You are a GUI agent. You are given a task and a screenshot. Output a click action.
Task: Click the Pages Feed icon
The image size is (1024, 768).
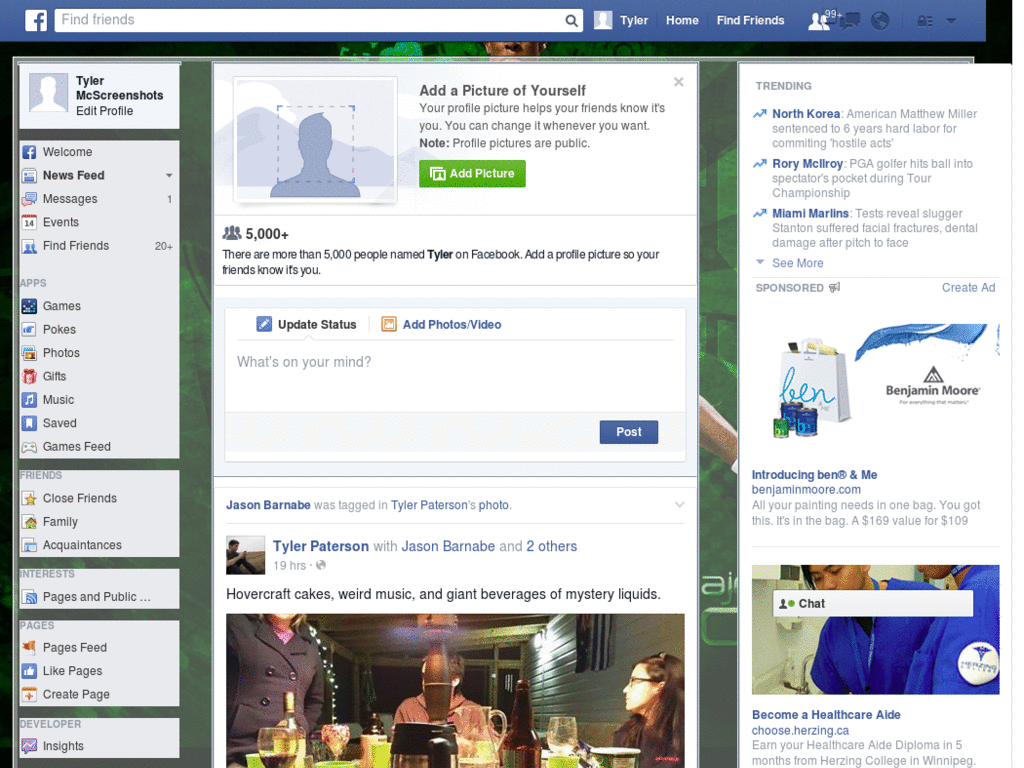[x=29, y=648]
